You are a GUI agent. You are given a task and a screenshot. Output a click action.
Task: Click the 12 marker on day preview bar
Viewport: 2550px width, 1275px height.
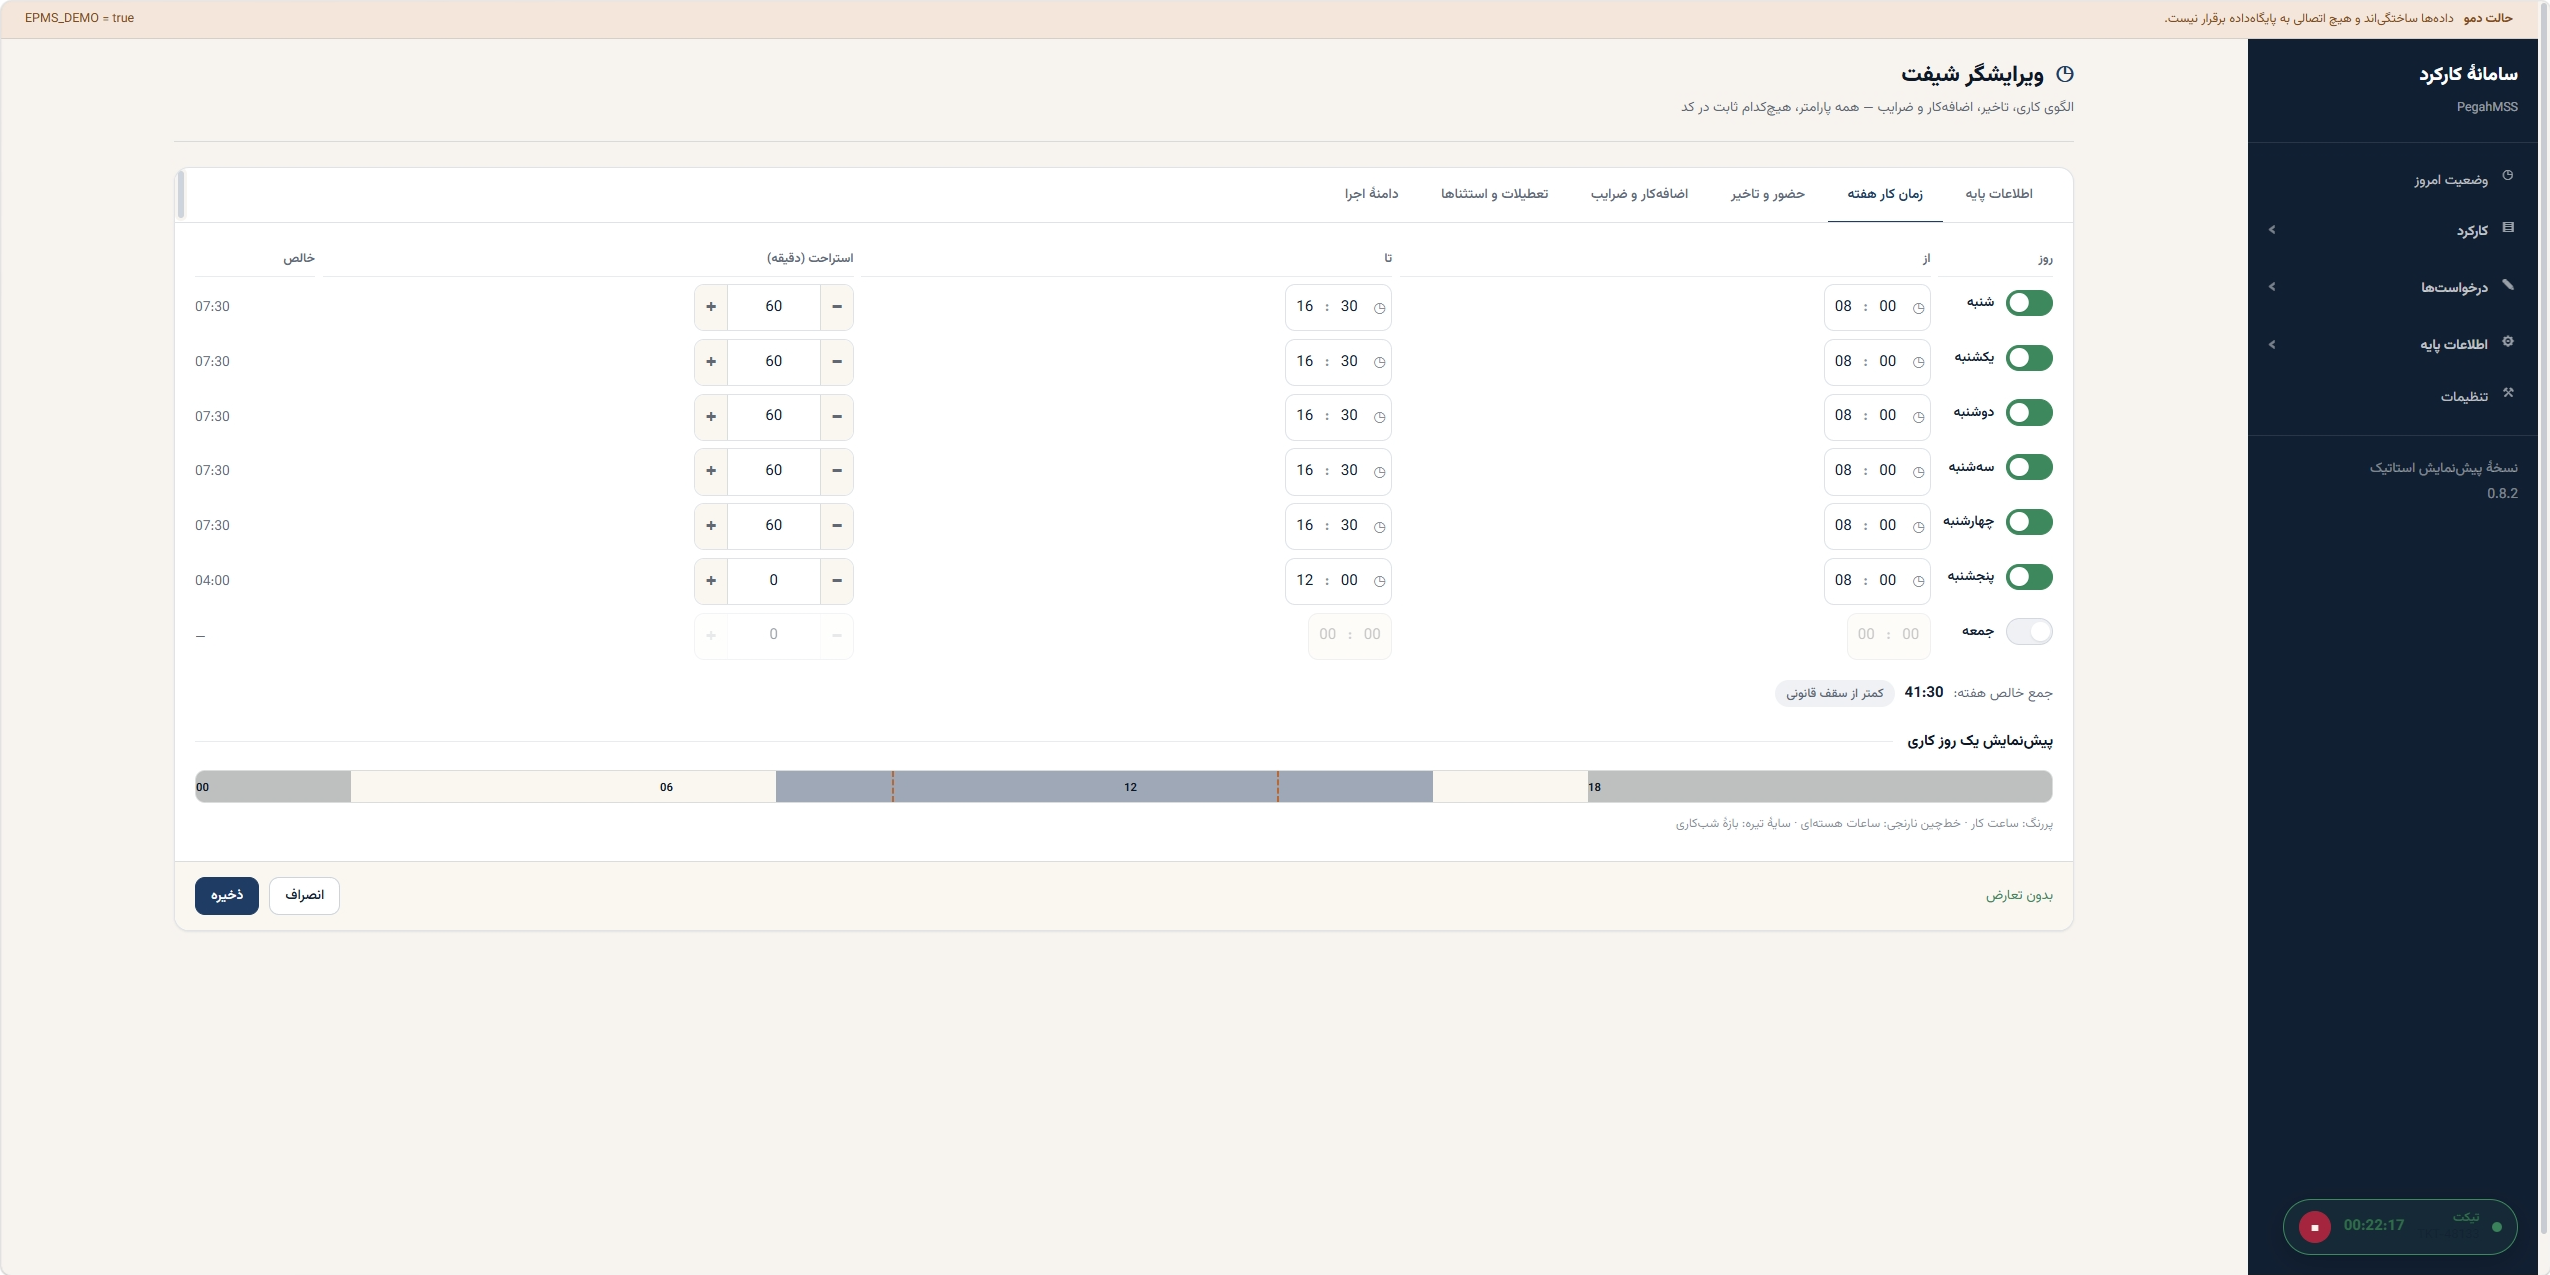[1130, 787]
